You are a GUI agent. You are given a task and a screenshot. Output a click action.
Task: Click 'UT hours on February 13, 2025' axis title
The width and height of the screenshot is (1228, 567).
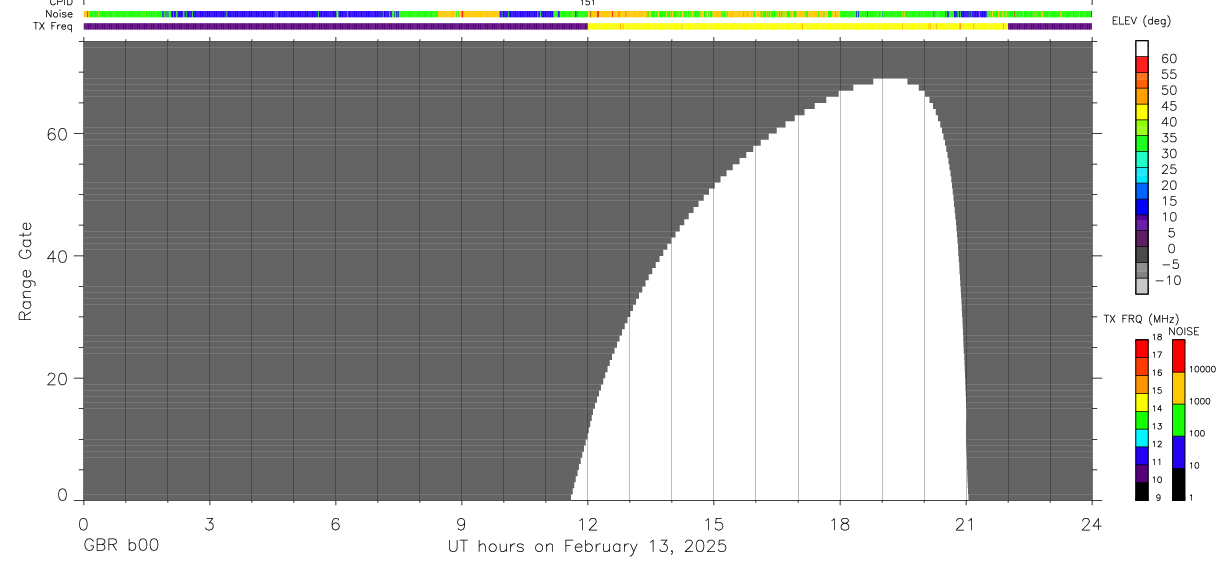pyautogui.click(x=587, y=547)
